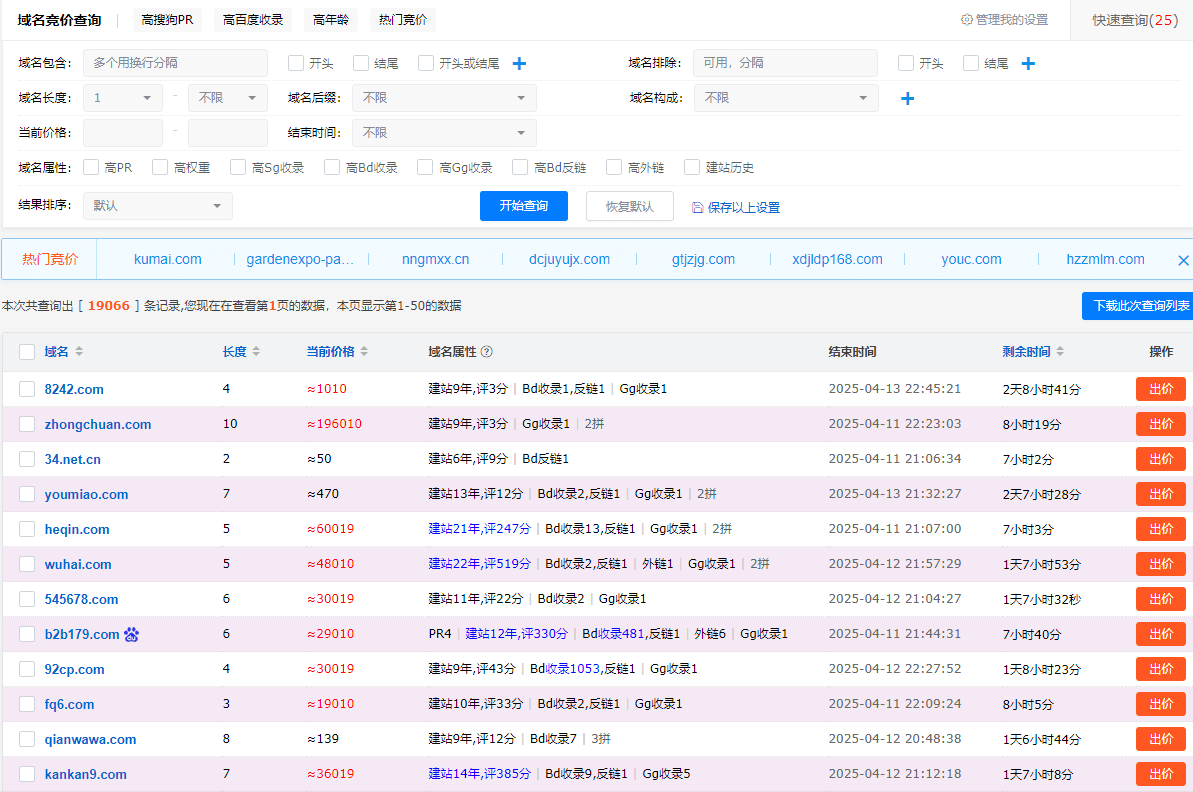
Task: Open the 域名后缀 dropdown
Action: tap(444, 98)
